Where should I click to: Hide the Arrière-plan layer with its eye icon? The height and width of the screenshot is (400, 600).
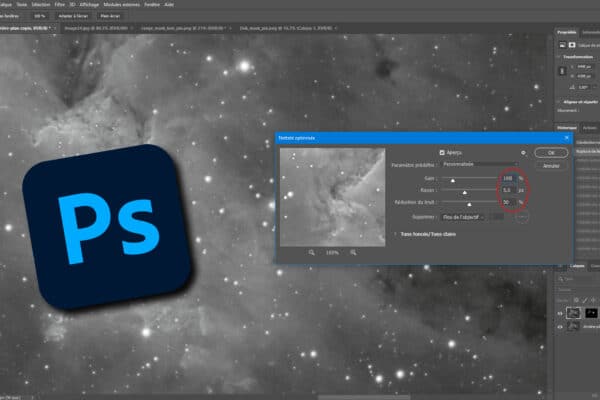click(560, 327)
